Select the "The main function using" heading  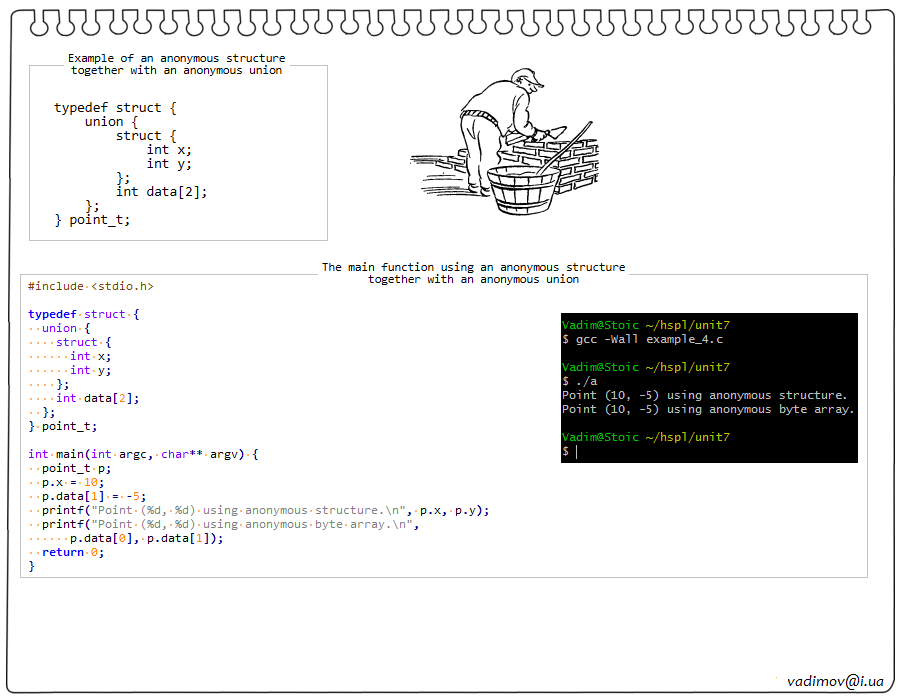(472, 267)
